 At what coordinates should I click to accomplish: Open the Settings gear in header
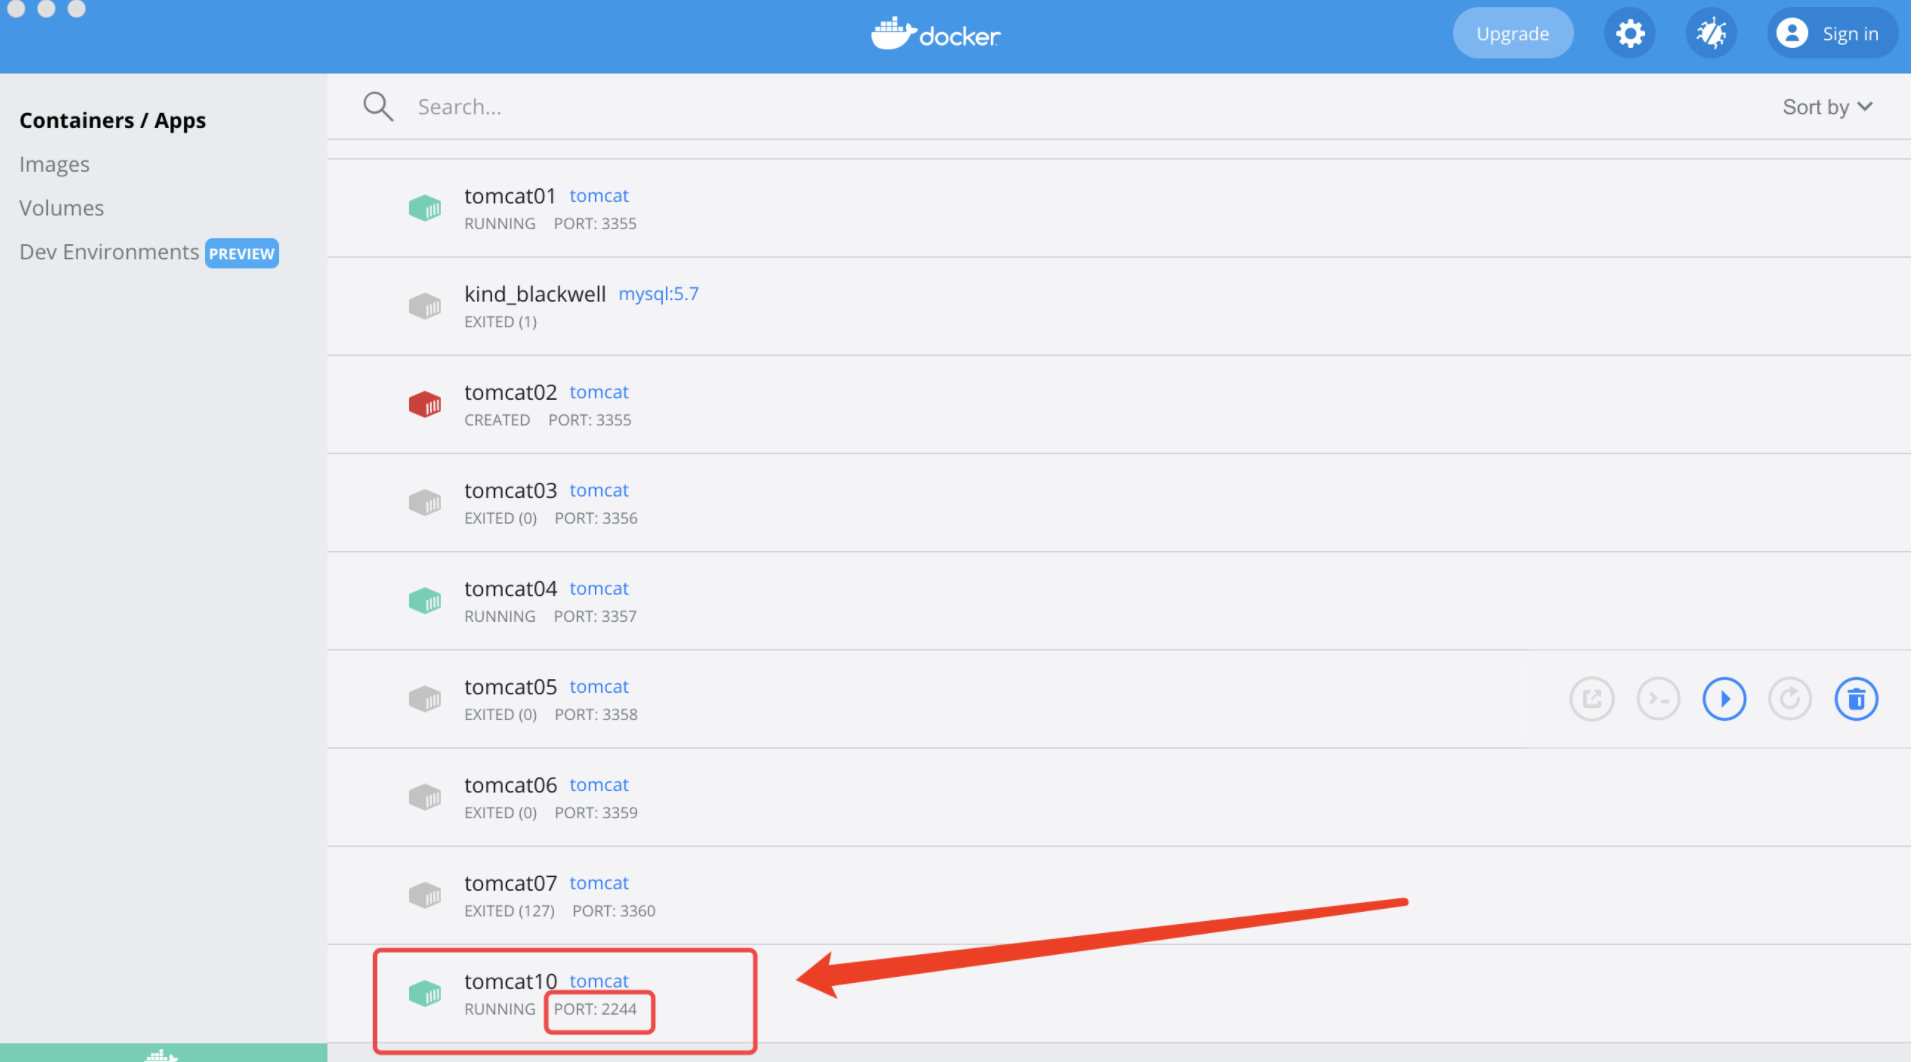coord(1629,34)
